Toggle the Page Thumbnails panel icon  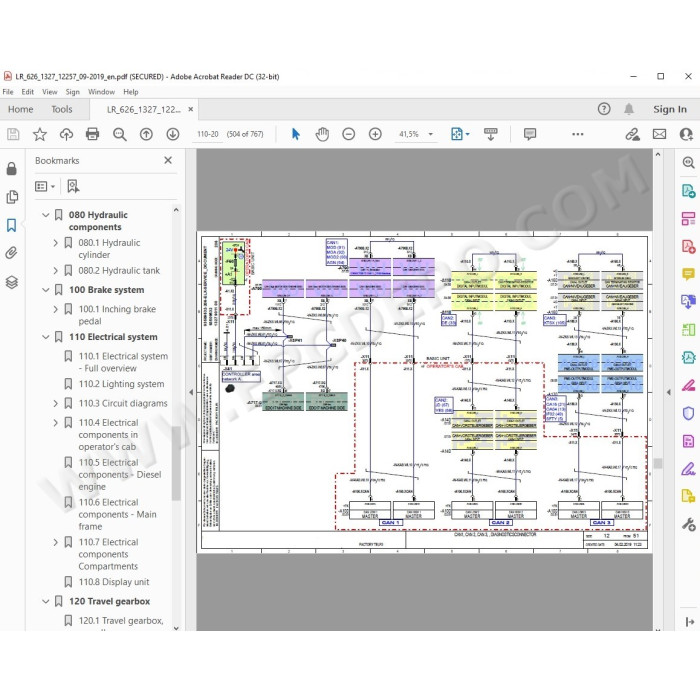[12, 197]
